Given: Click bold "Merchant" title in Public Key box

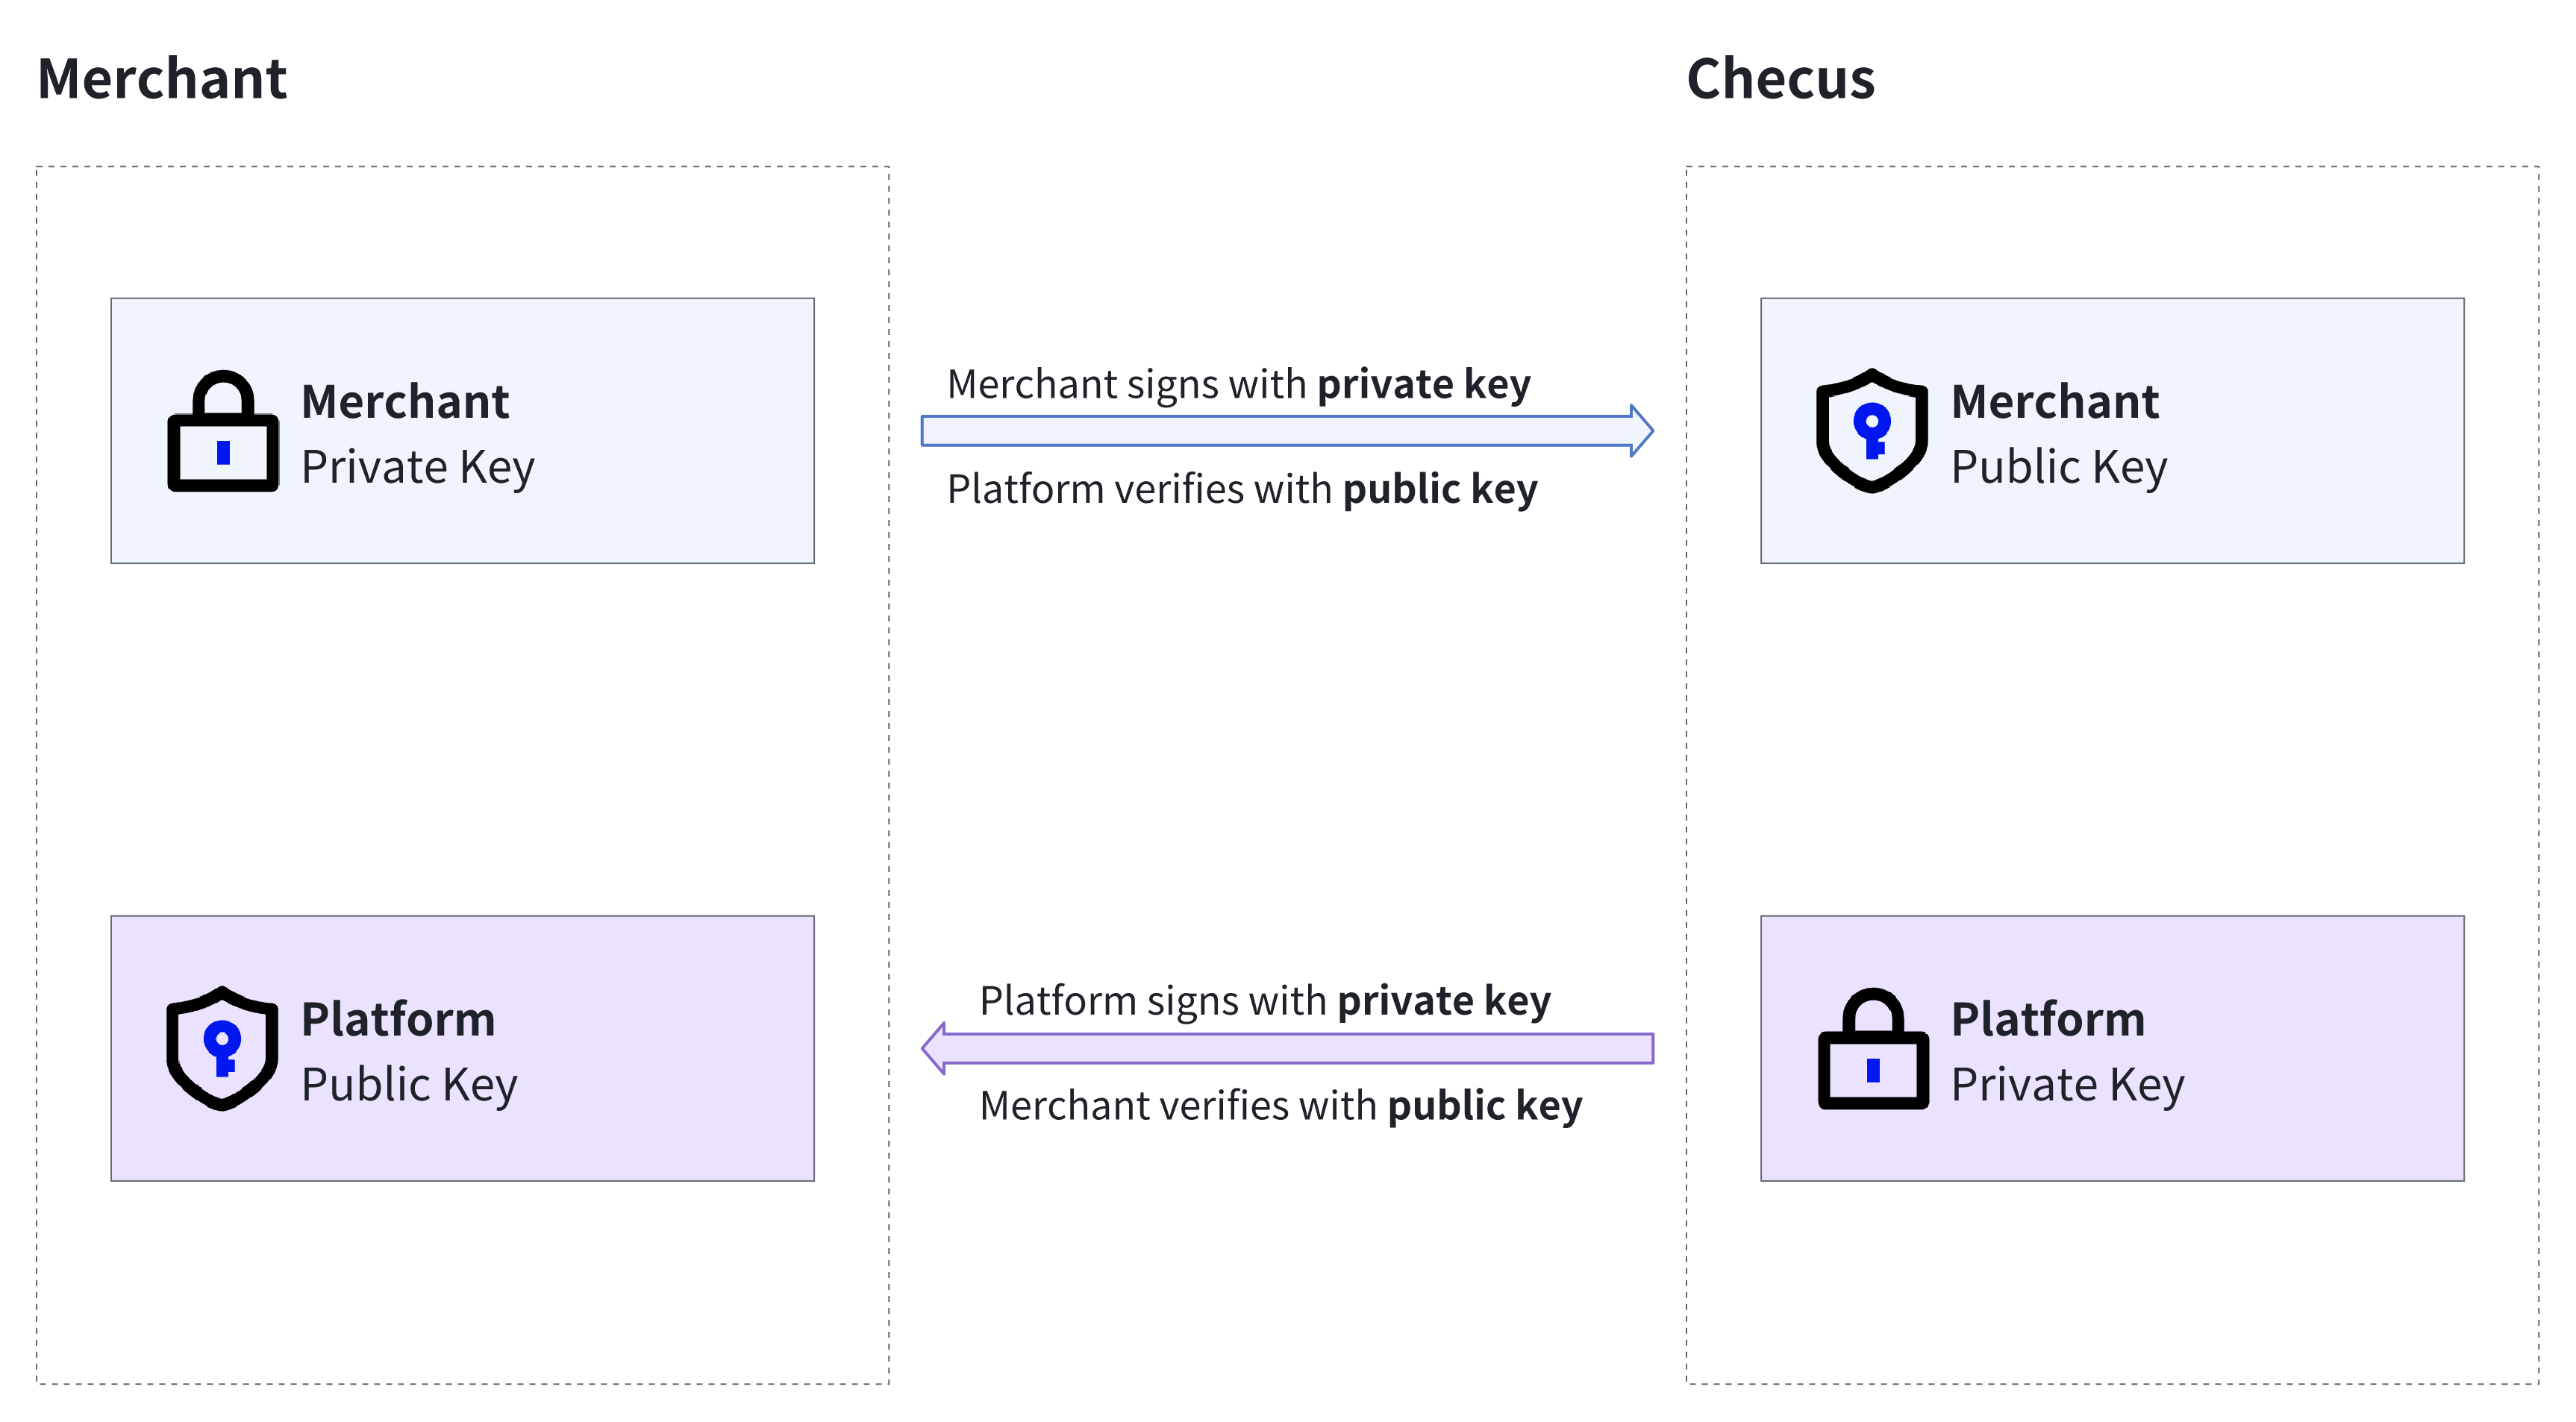Looking at the screenshot, I should pos(2055,402).
